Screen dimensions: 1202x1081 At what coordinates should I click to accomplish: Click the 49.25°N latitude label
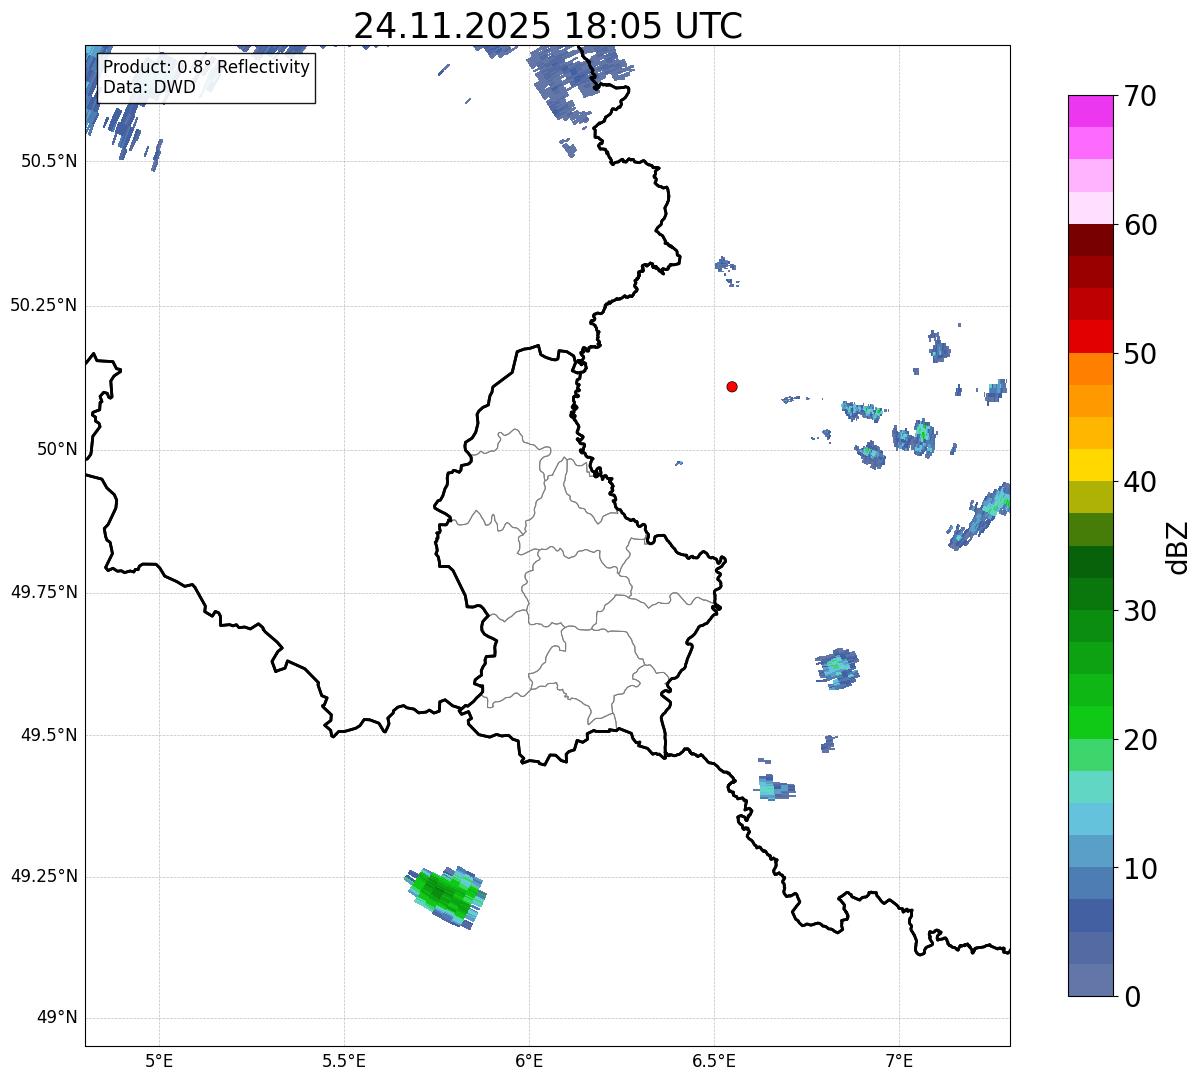coord(44,876)
